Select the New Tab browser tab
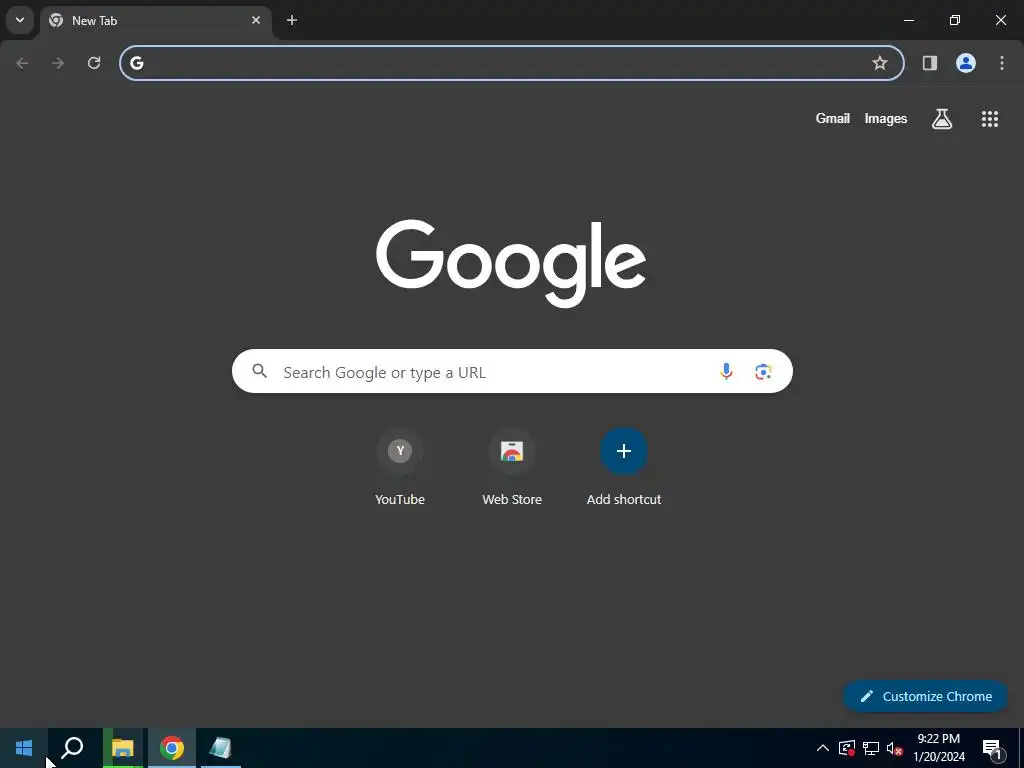Screen dimensions: 1024x768 coord(155,20)
